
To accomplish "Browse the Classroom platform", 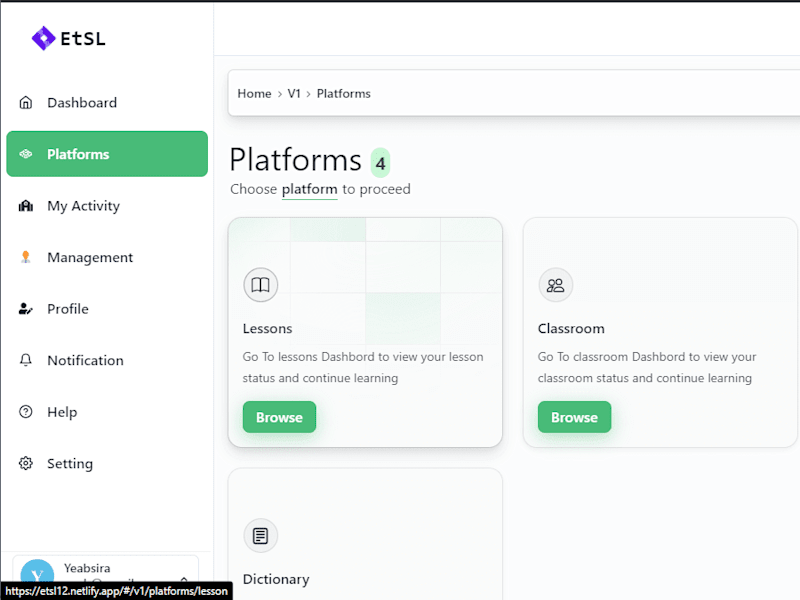I will [x=574, y=417].
